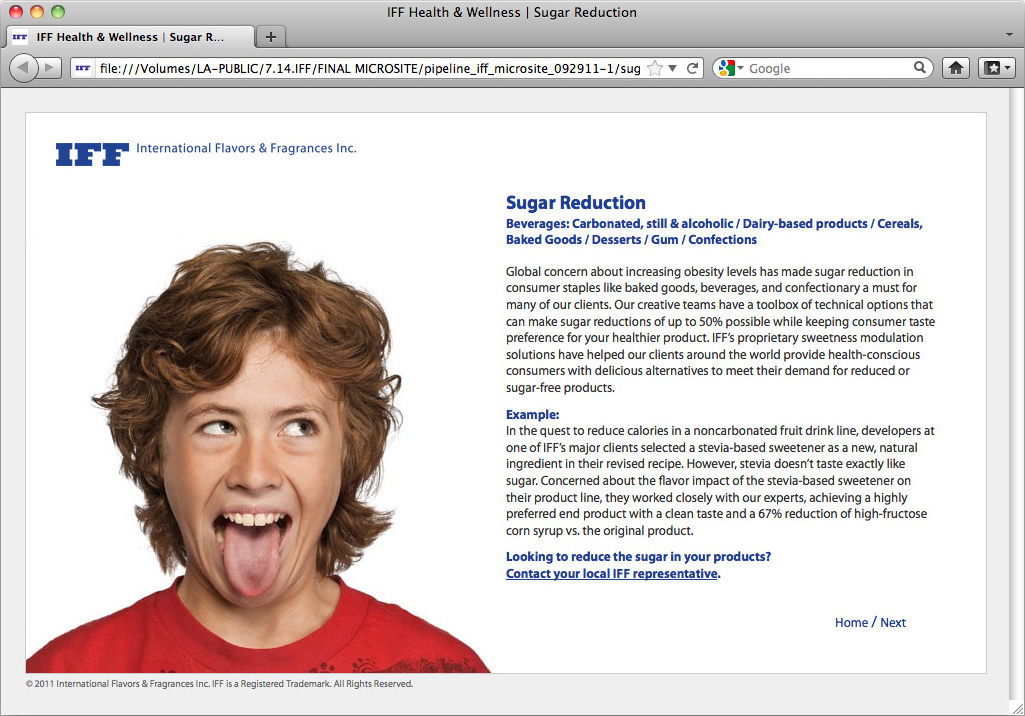
Task: Click the boy photo on the page
Action: tap(256, 458)
